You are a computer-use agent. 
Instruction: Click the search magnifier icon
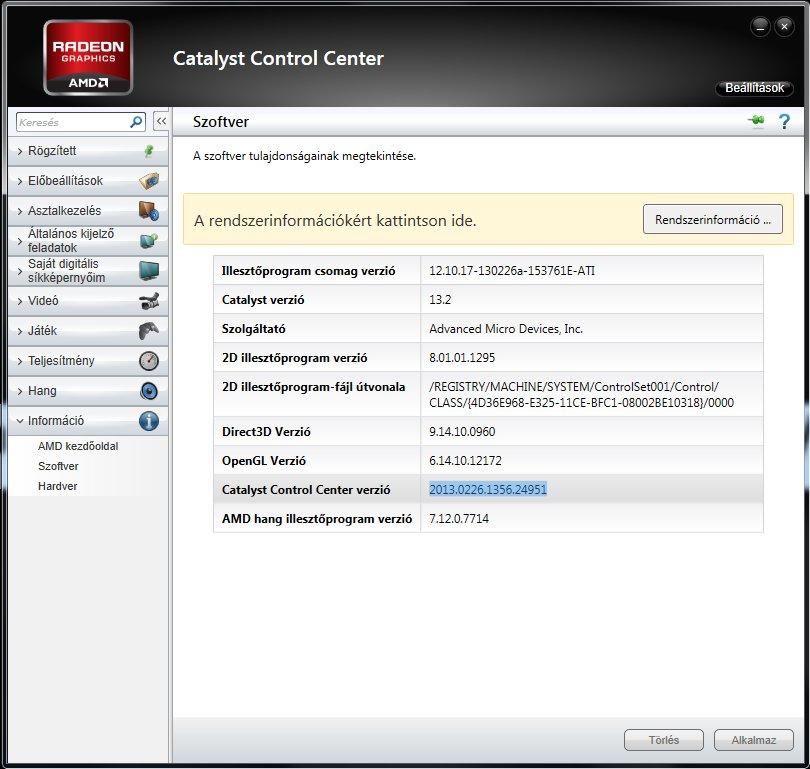[x=136, y=122]
